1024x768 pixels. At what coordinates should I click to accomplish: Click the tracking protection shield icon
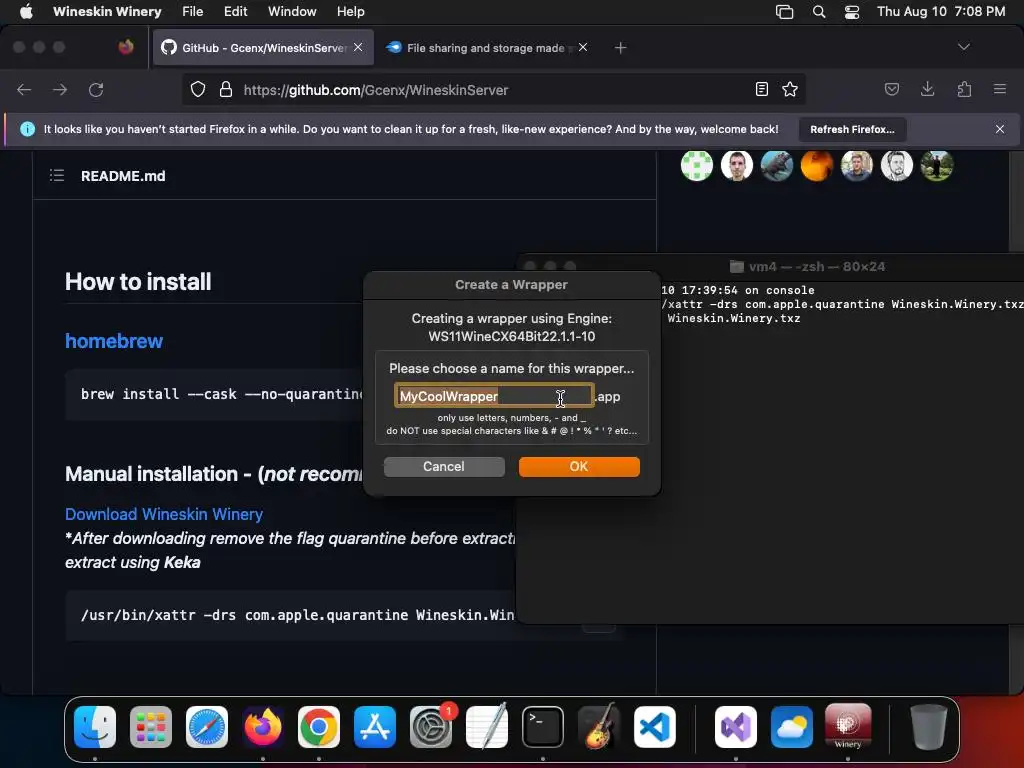pos(198,89)
